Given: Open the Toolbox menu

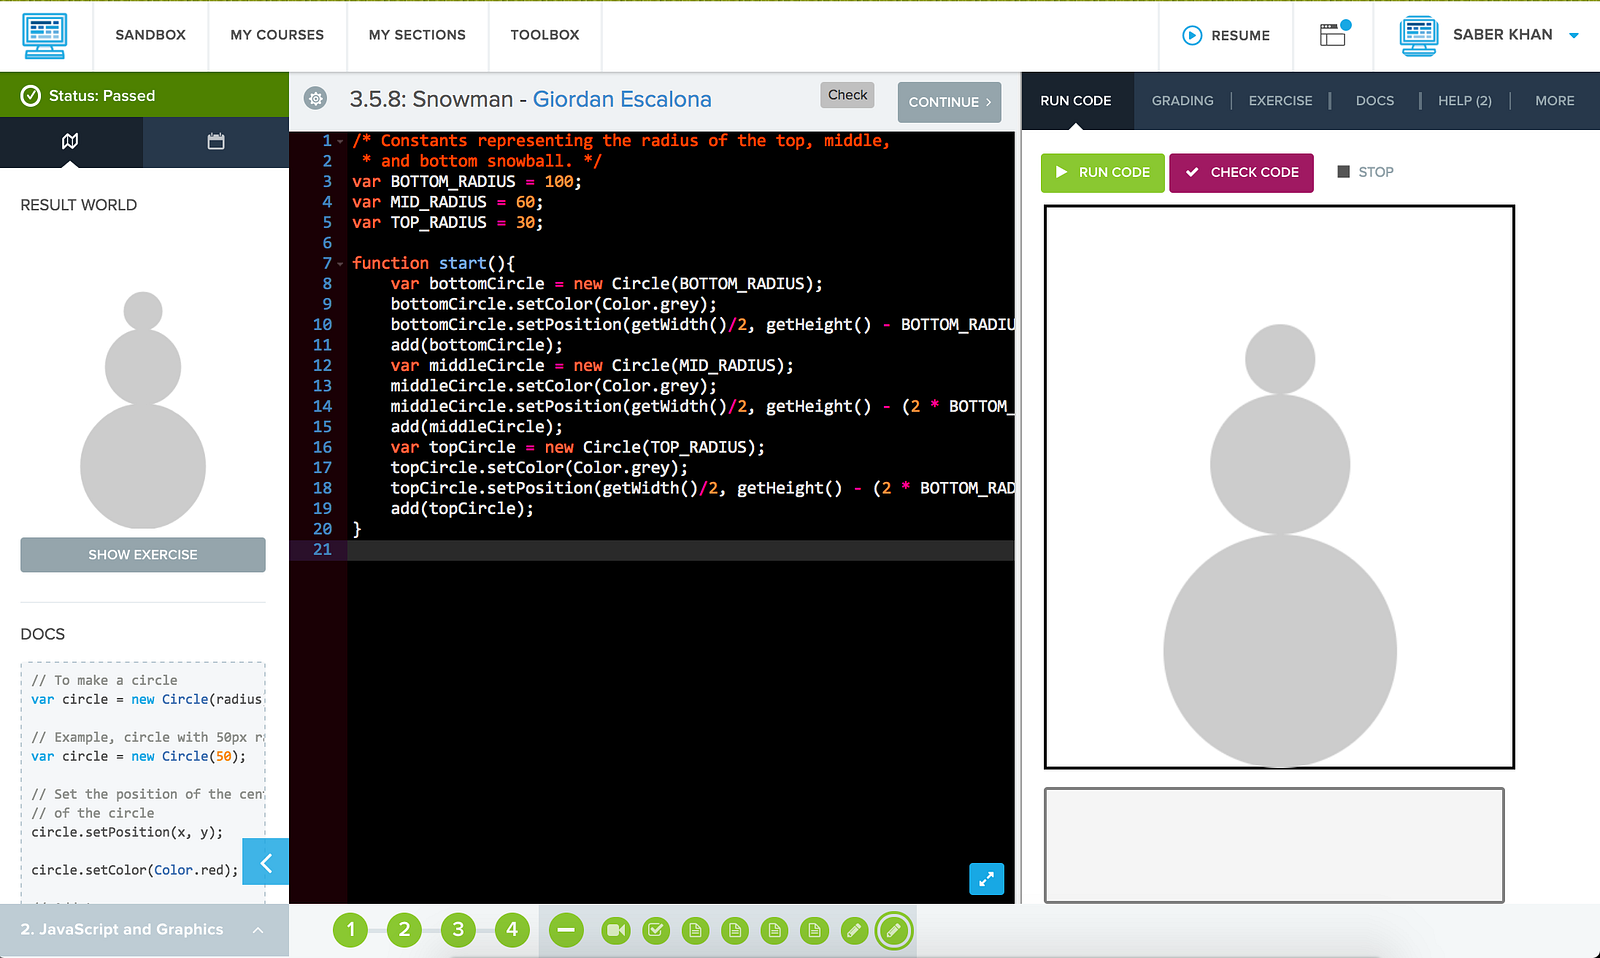Looking at the screenshot, I should point(545,35).
